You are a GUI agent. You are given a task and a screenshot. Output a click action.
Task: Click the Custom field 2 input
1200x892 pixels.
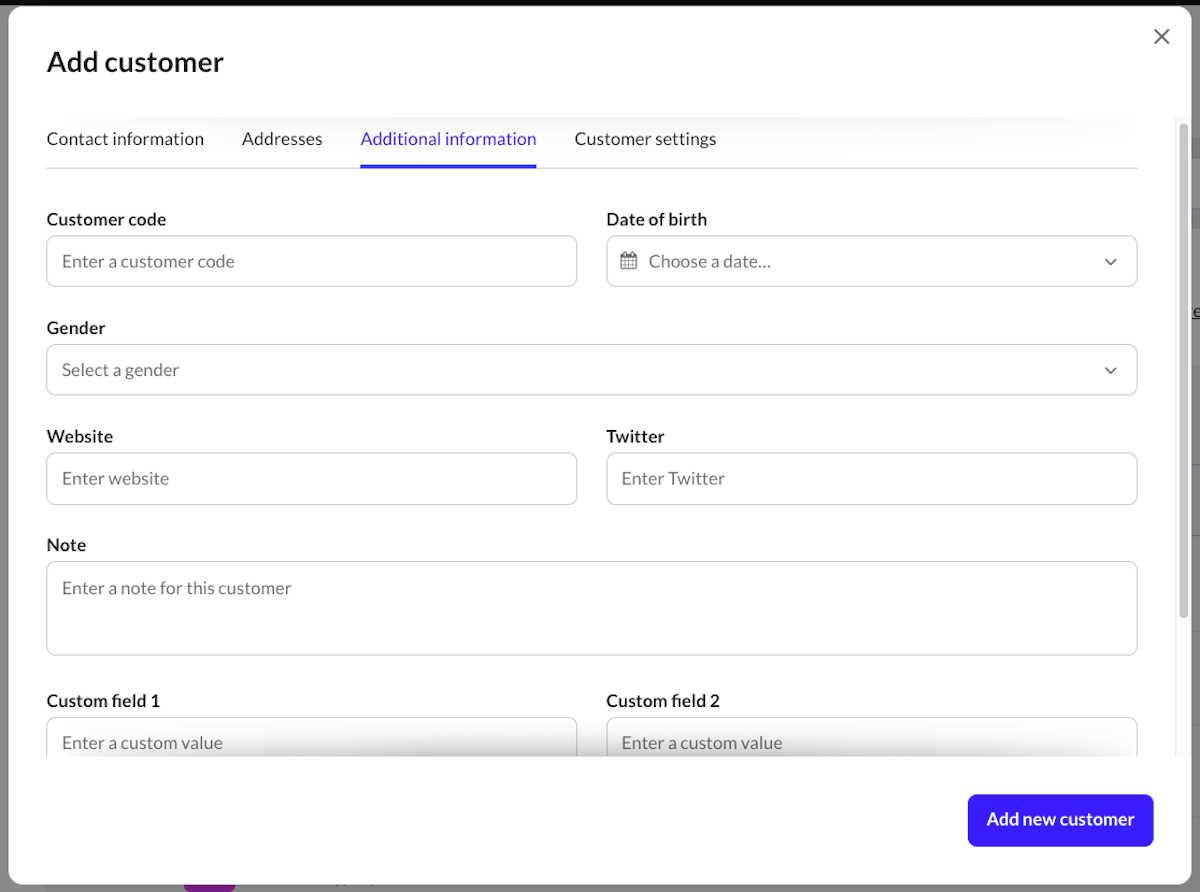pyautogui.click(x=872, y=737)
